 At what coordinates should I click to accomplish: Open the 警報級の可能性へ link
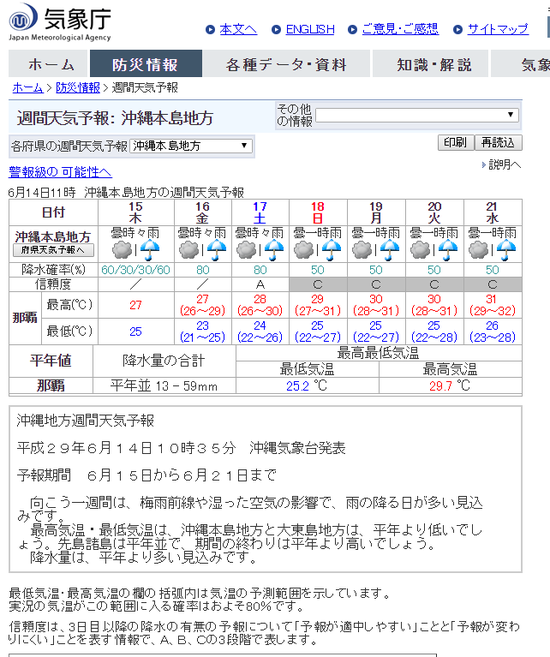60,172
